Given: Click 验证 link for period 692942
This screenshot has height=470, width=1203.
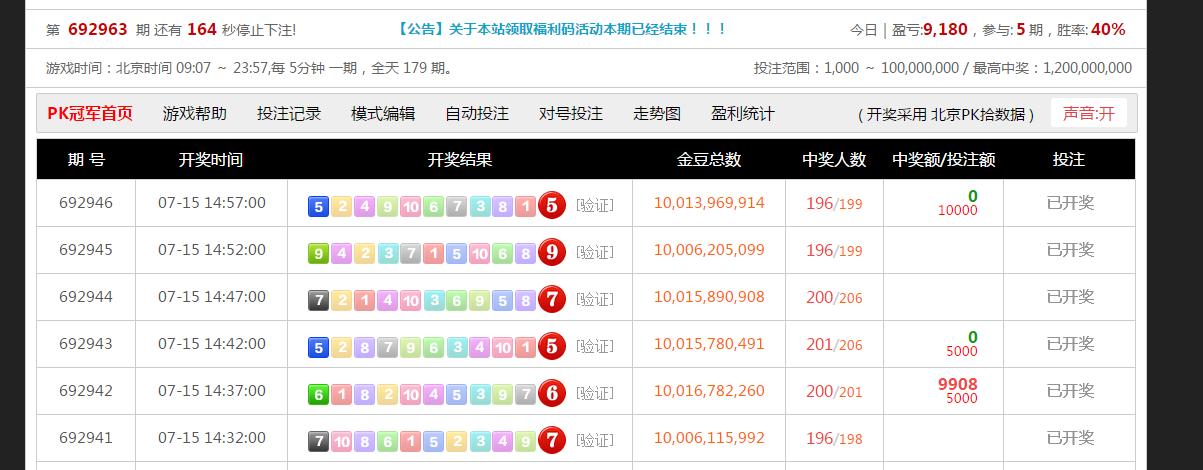Looking at the screenshot, I should [x=595, y=393].
